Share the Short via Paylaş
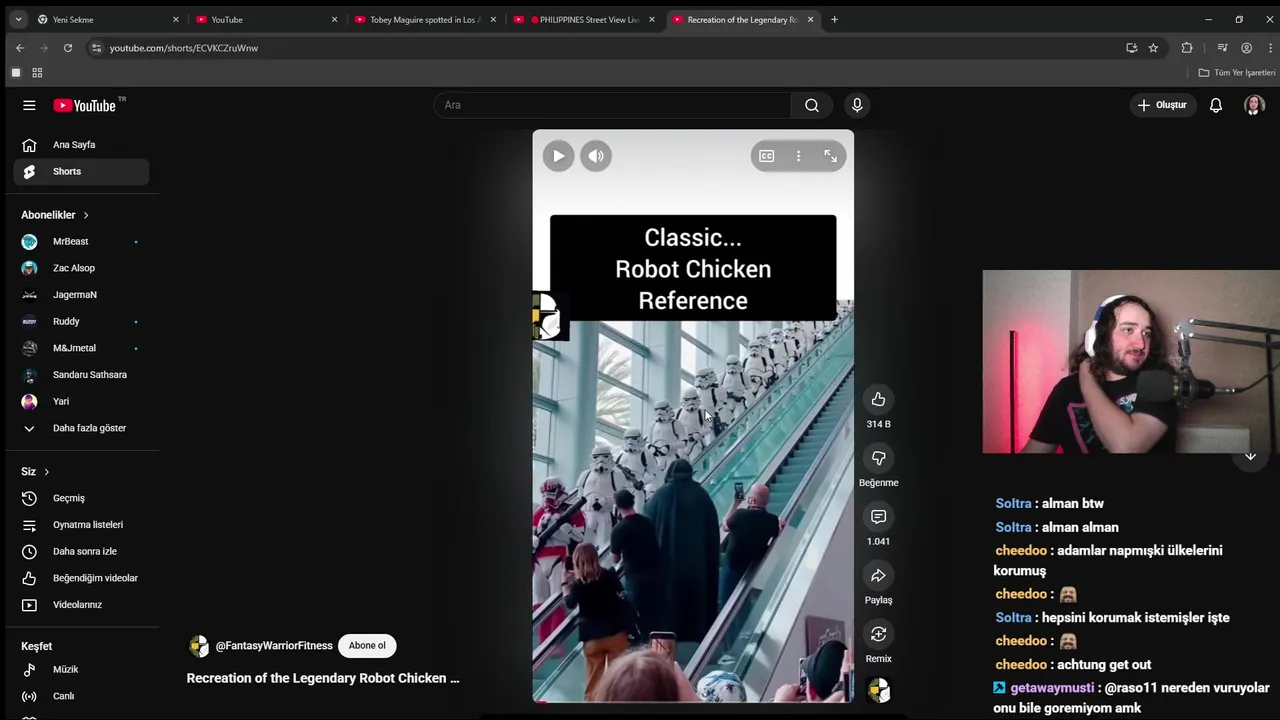 point(878,576)
